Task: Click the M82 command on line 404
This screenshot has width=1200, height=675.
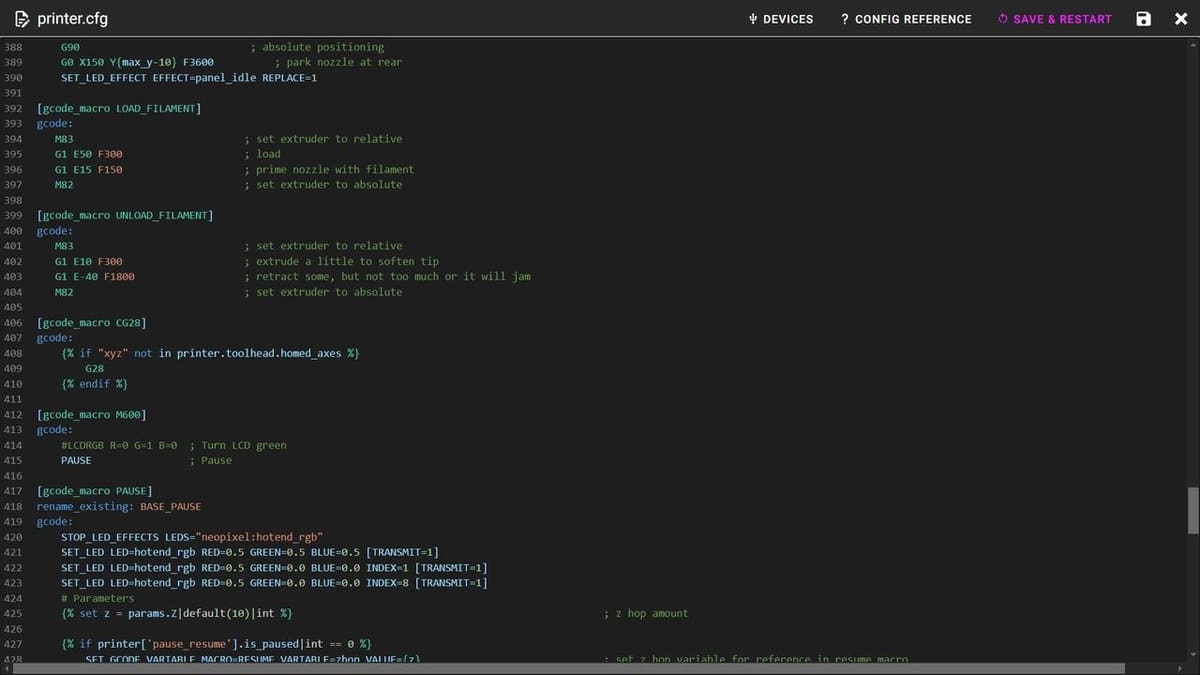Action: coord(64,292)
